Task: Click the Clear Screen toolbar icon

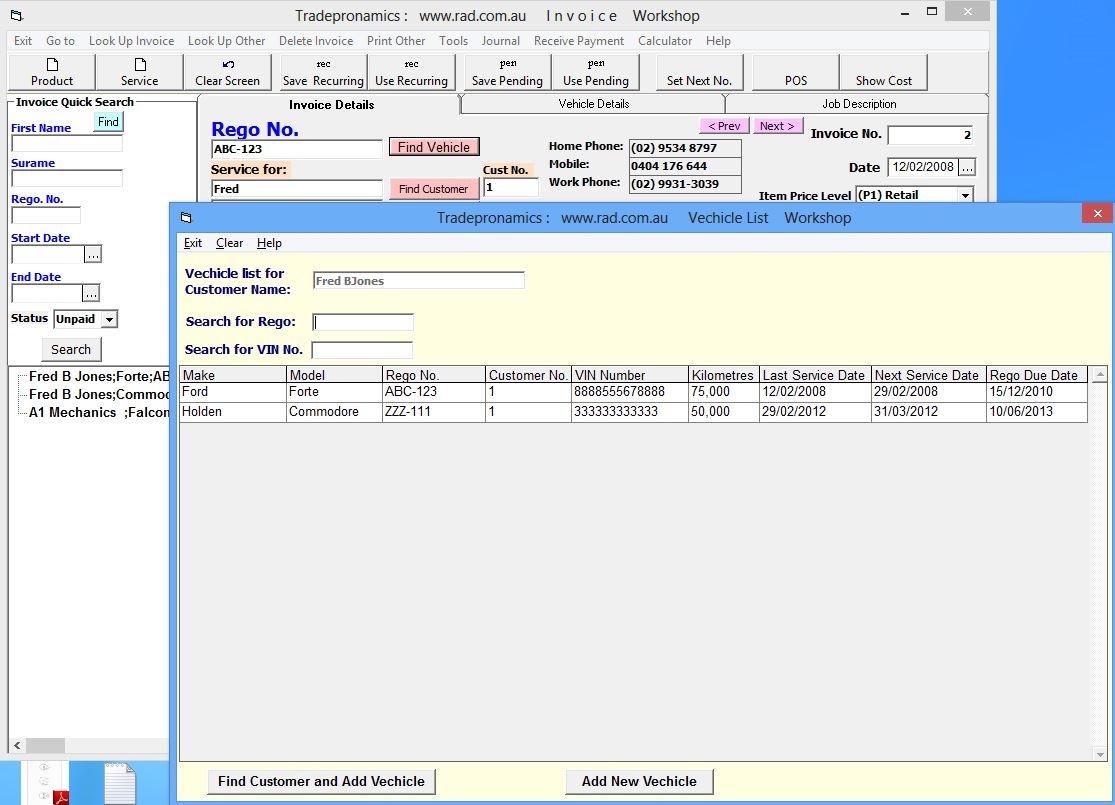Action: coord(228,71)
